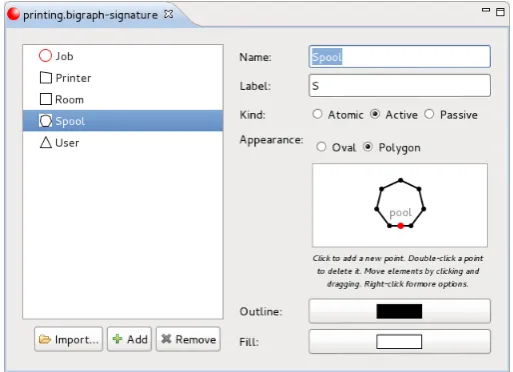Select the Spool control row

123,121
